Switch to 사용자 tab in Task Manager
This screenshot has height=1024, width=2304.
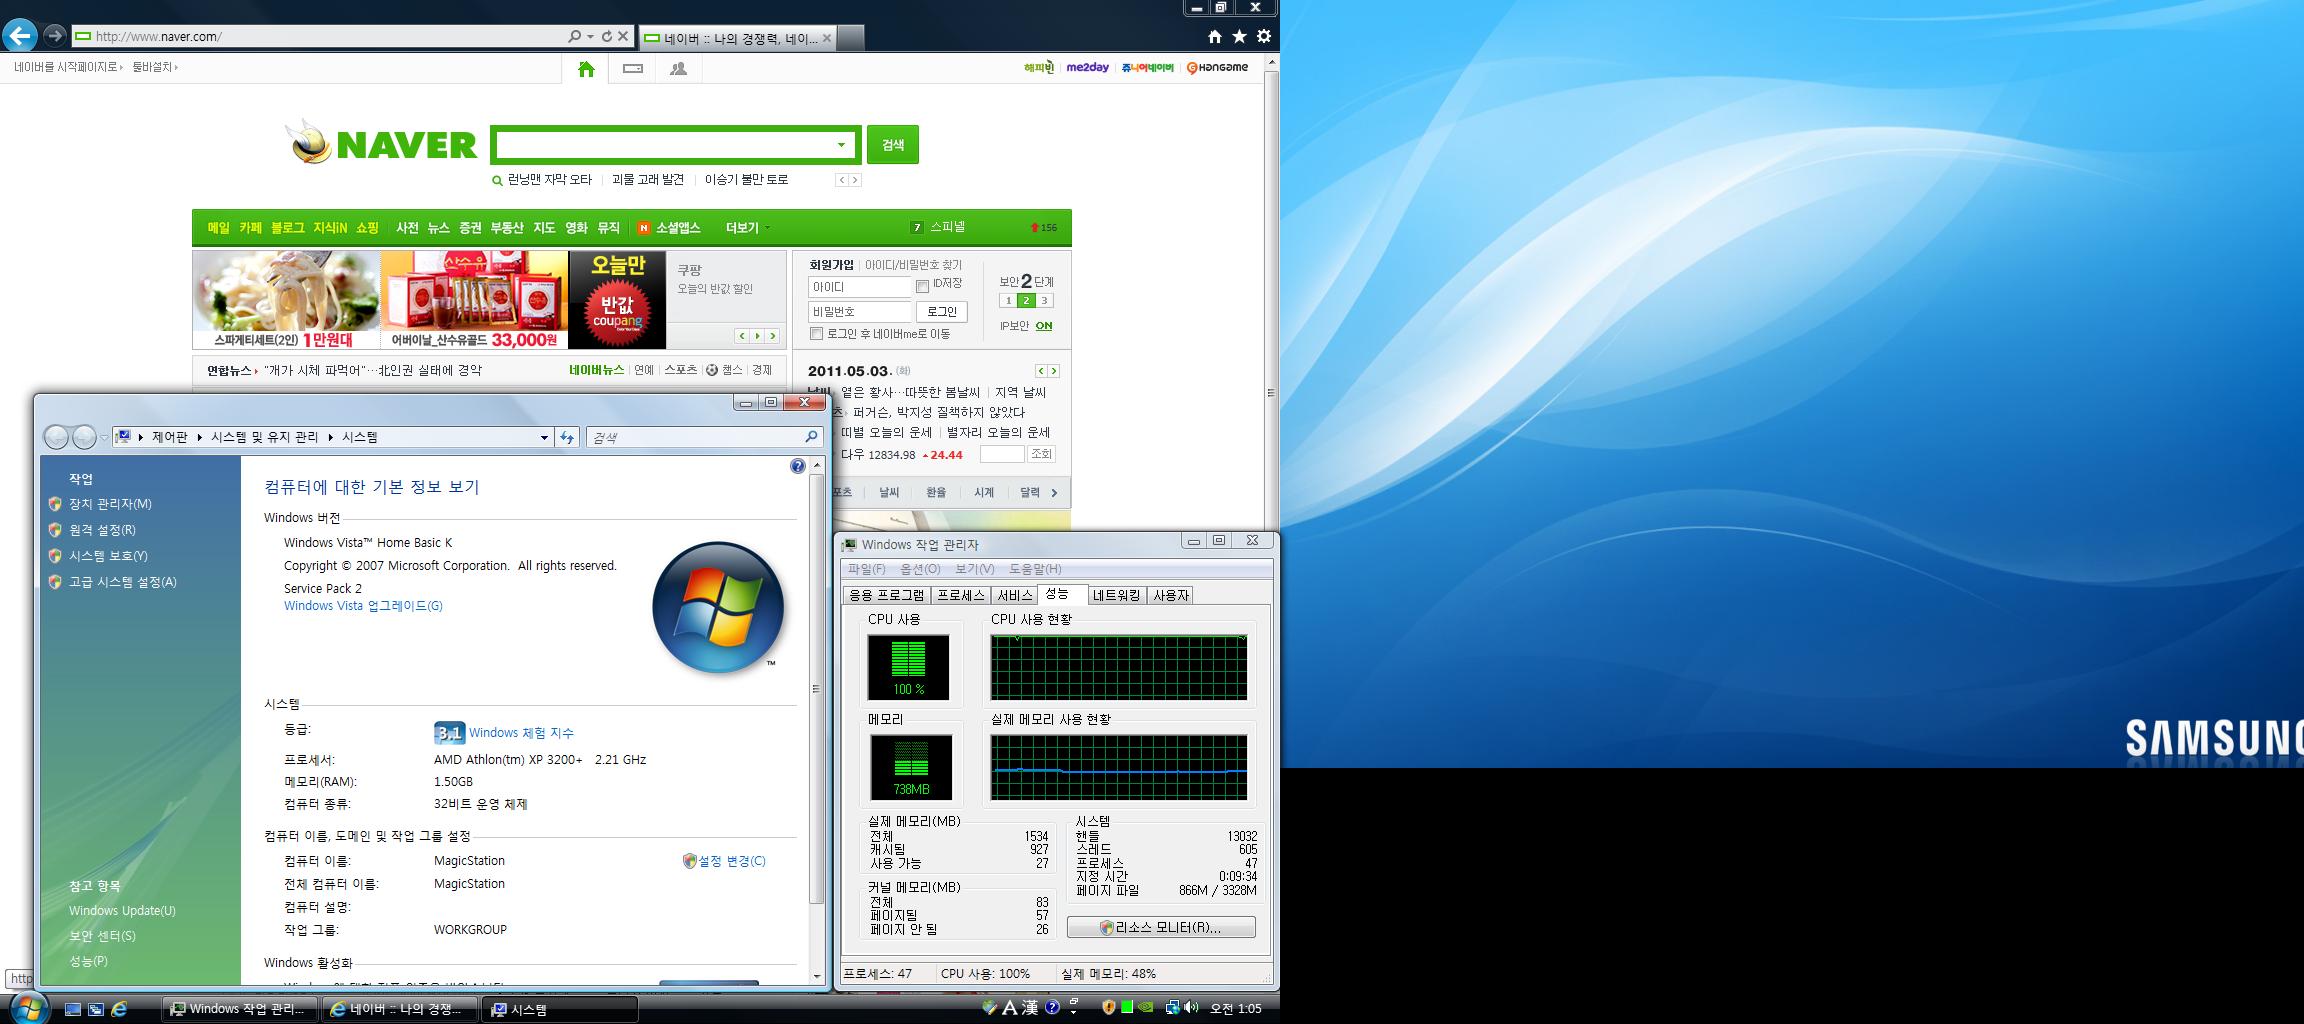pos(1170,595)
